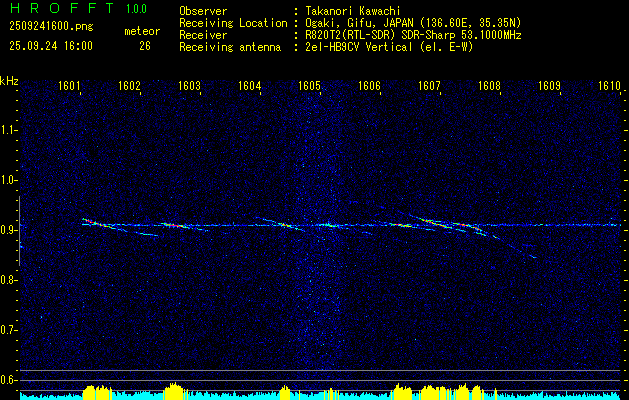Click the 1601 time marker
This screenshot has width=629, height=400.
[x=69, y=85]
